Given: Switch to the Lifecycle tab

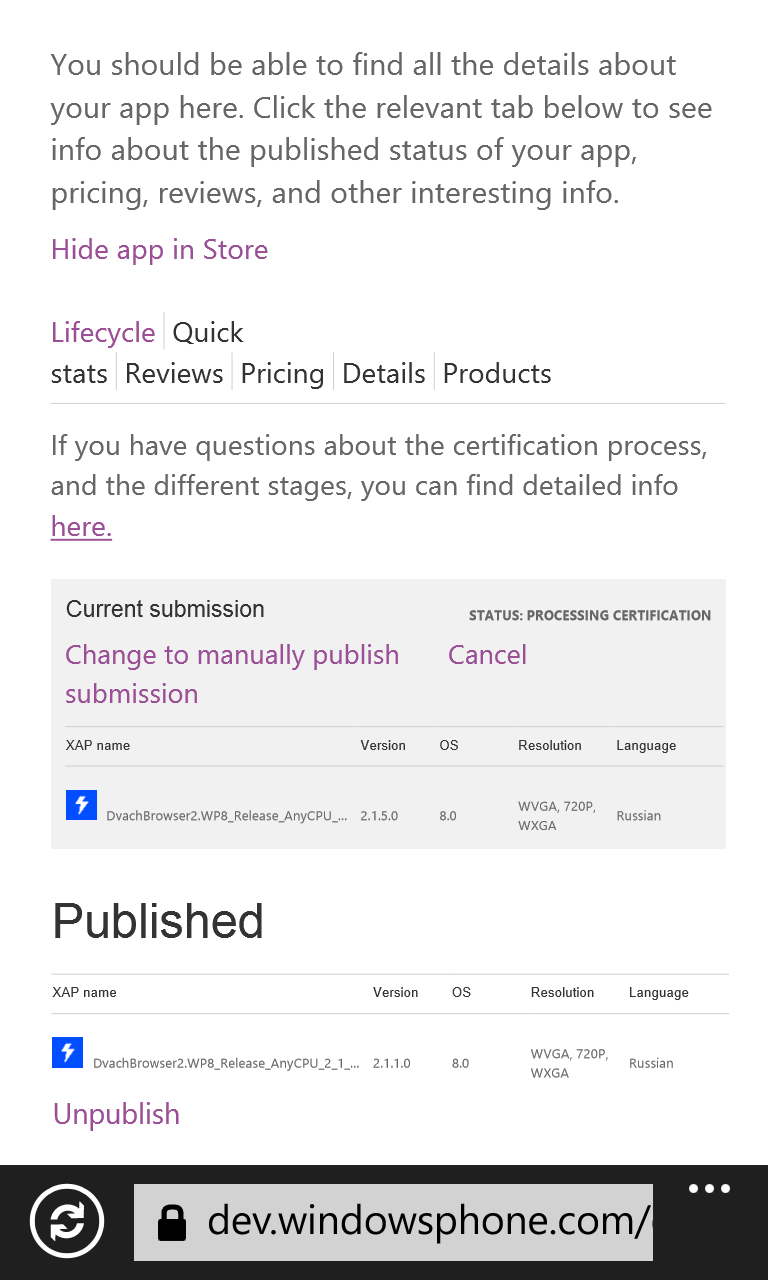Looking at the screenshot, I should [103, 332].
